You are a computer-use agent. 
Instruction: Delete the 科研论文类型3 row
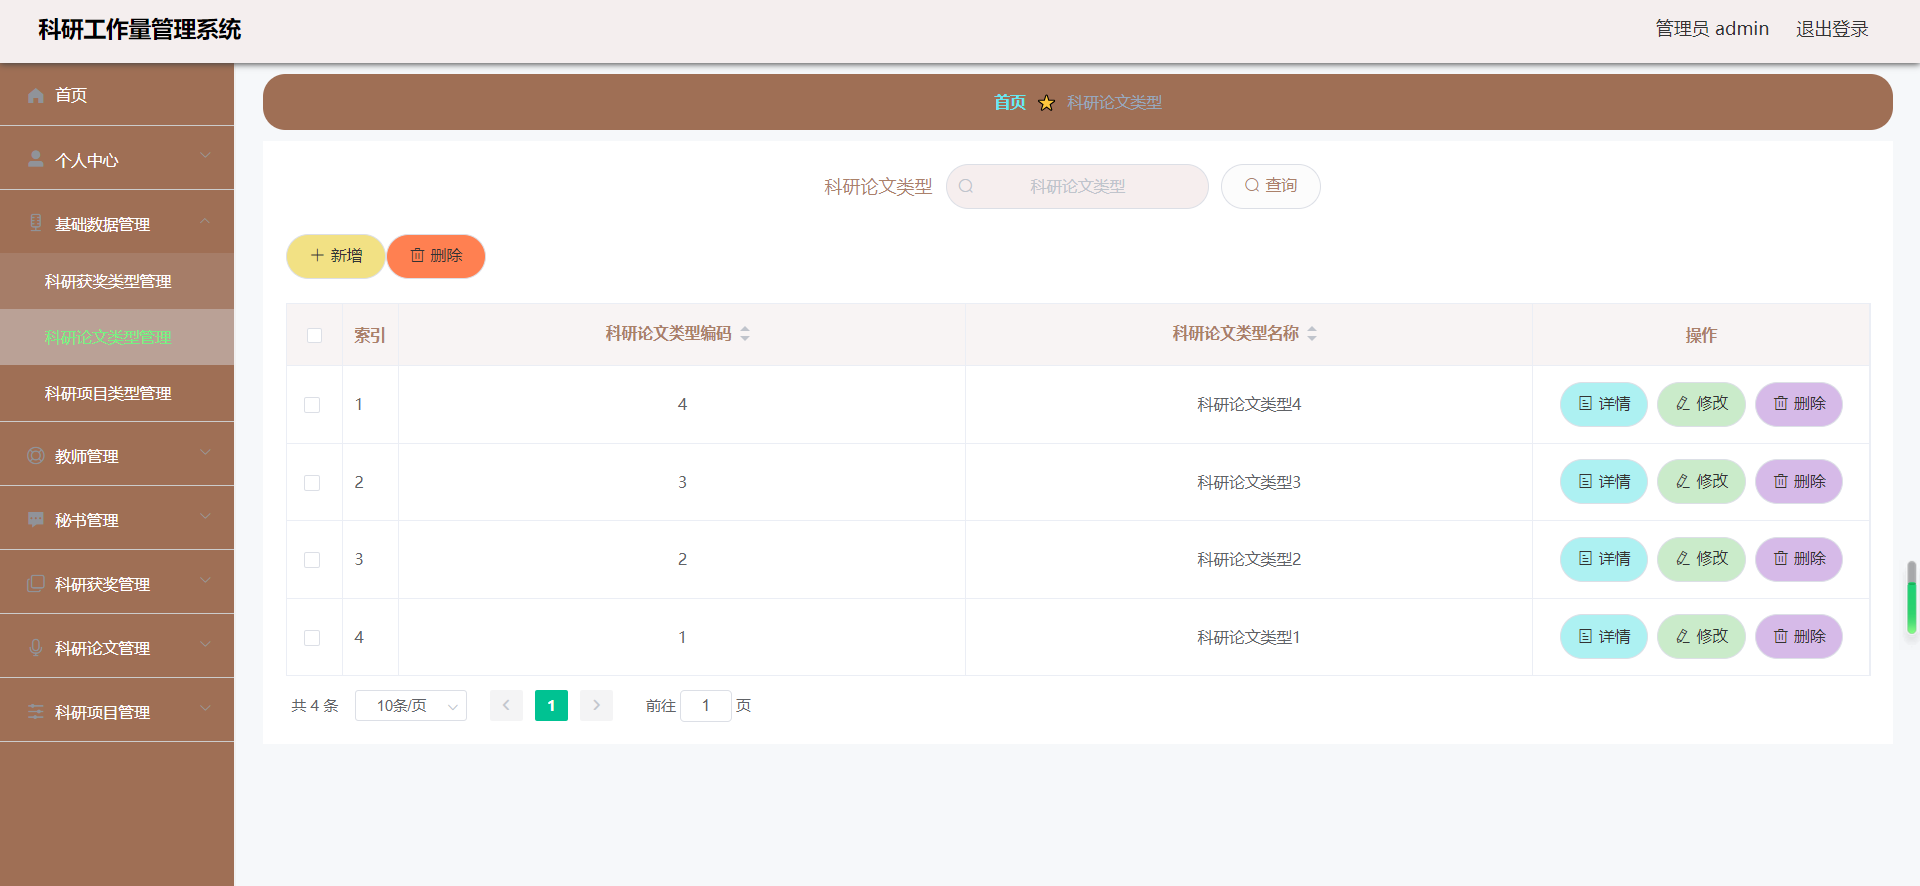pos(1799,482)
